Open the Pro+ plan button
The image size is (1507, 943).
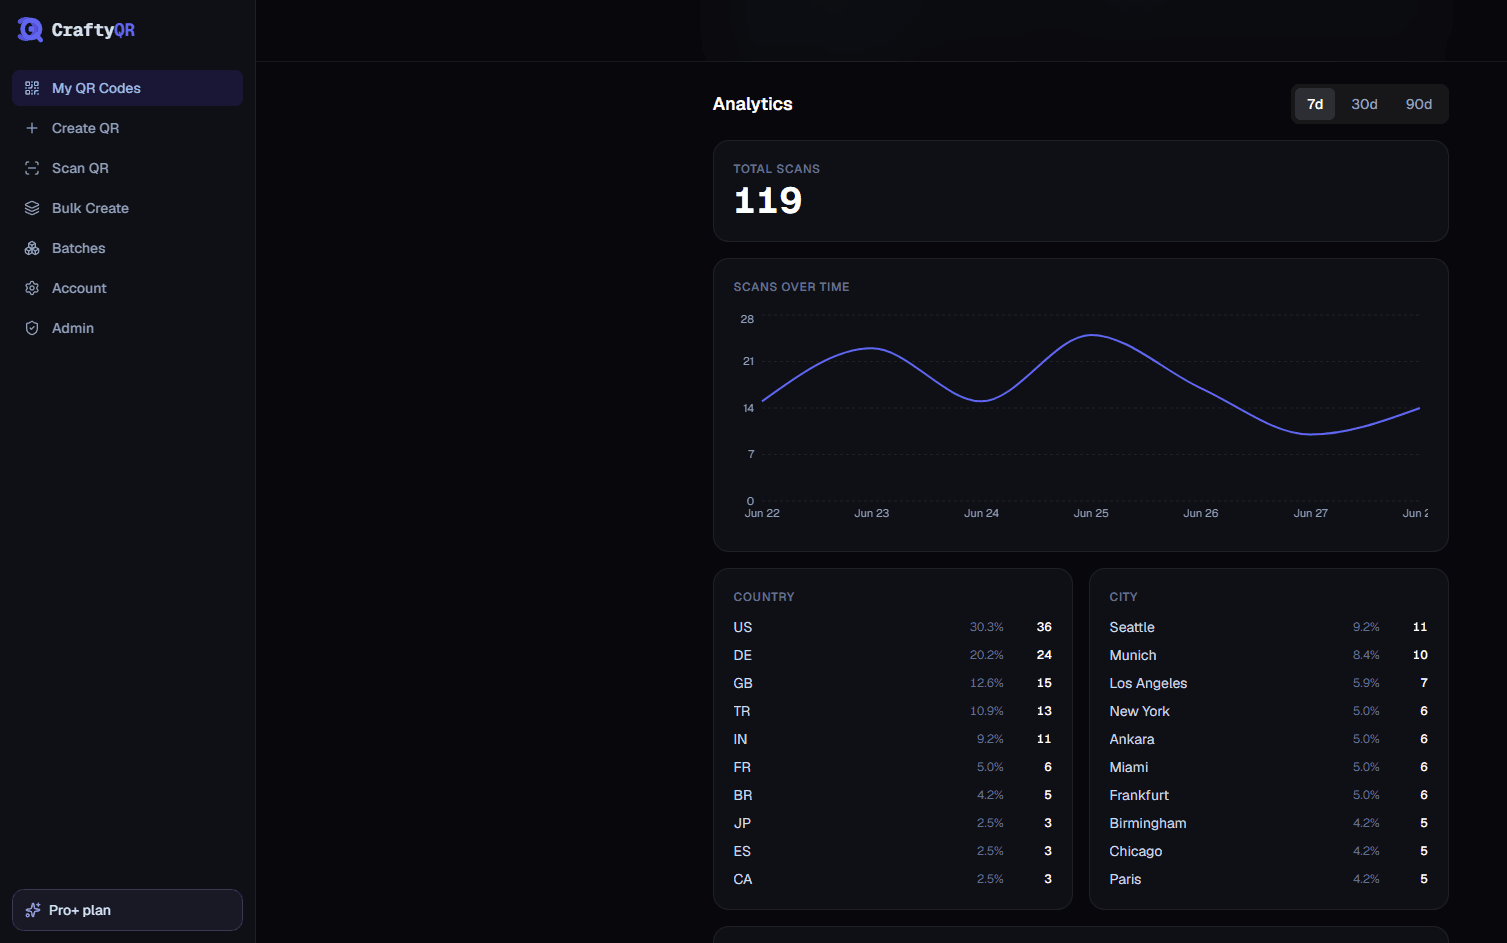click(127, 910)
